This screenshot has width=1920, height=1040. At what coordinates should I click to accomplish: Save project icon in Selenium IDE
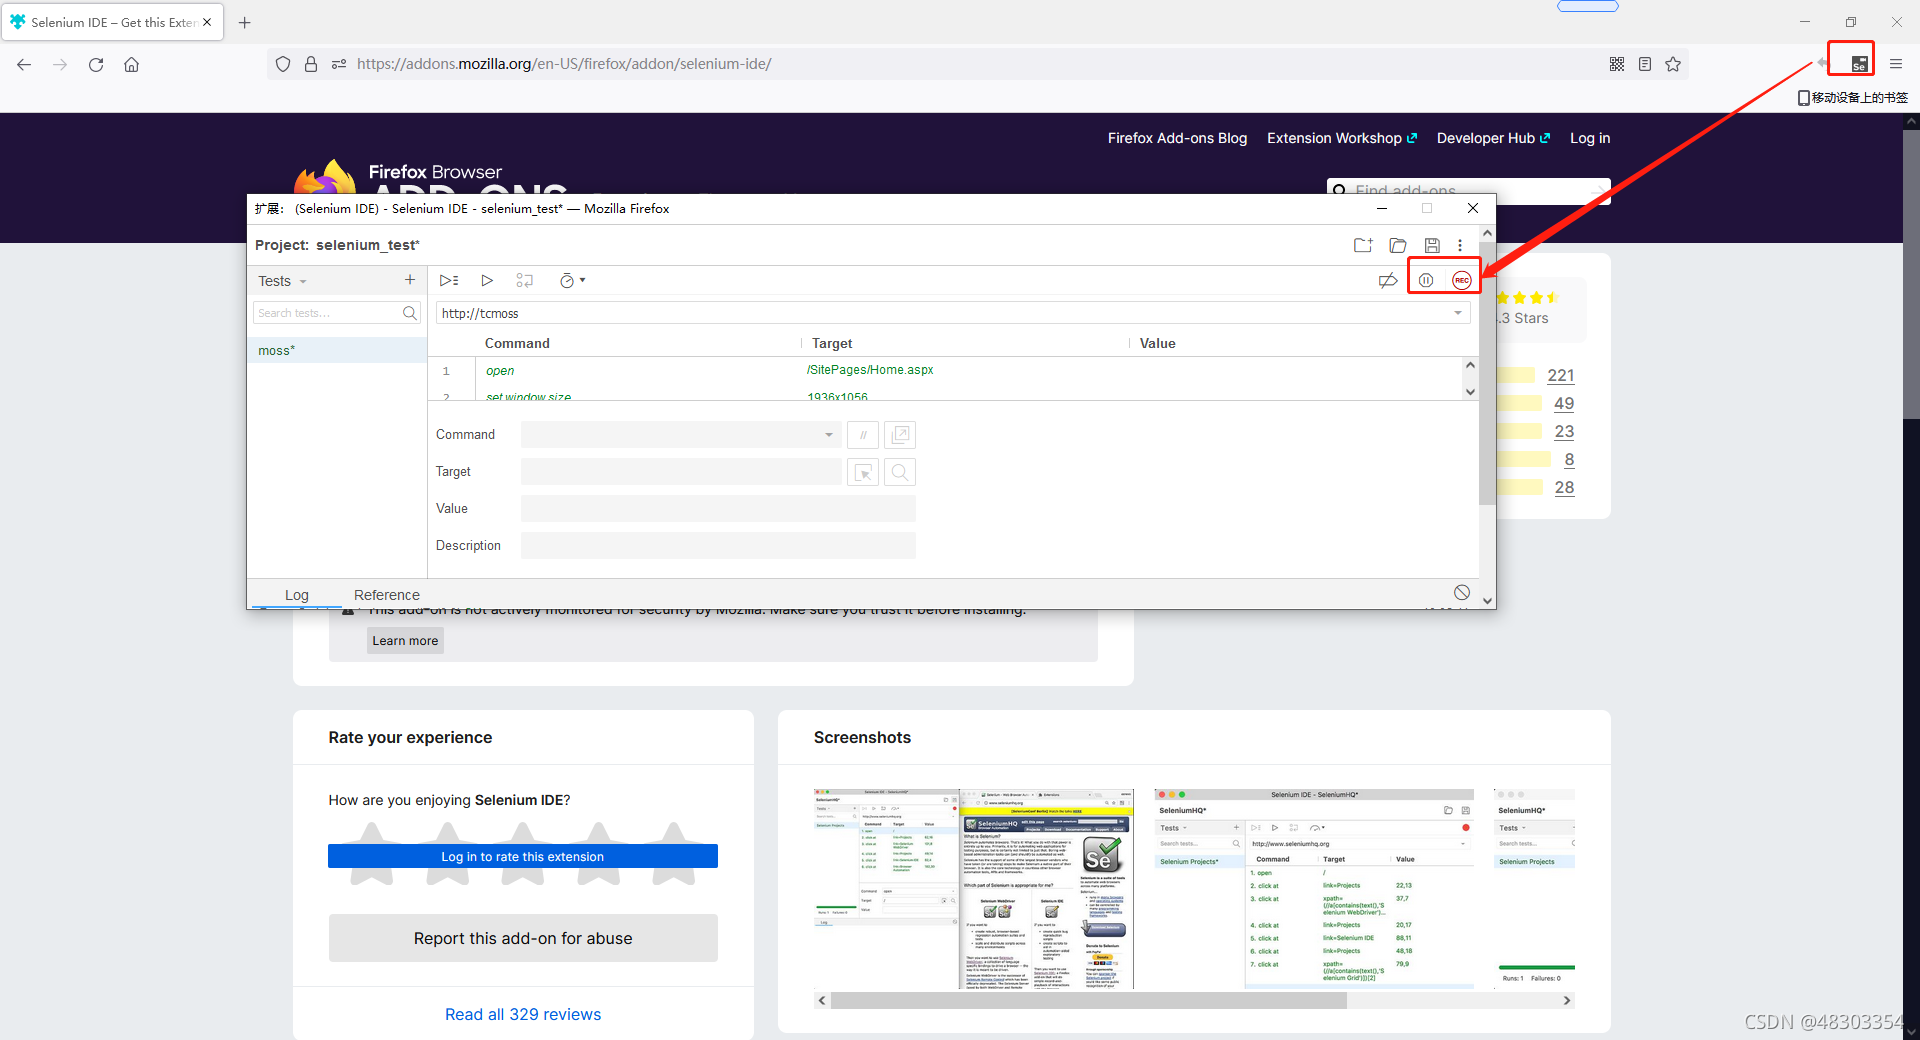click(x=1432, y=245)
